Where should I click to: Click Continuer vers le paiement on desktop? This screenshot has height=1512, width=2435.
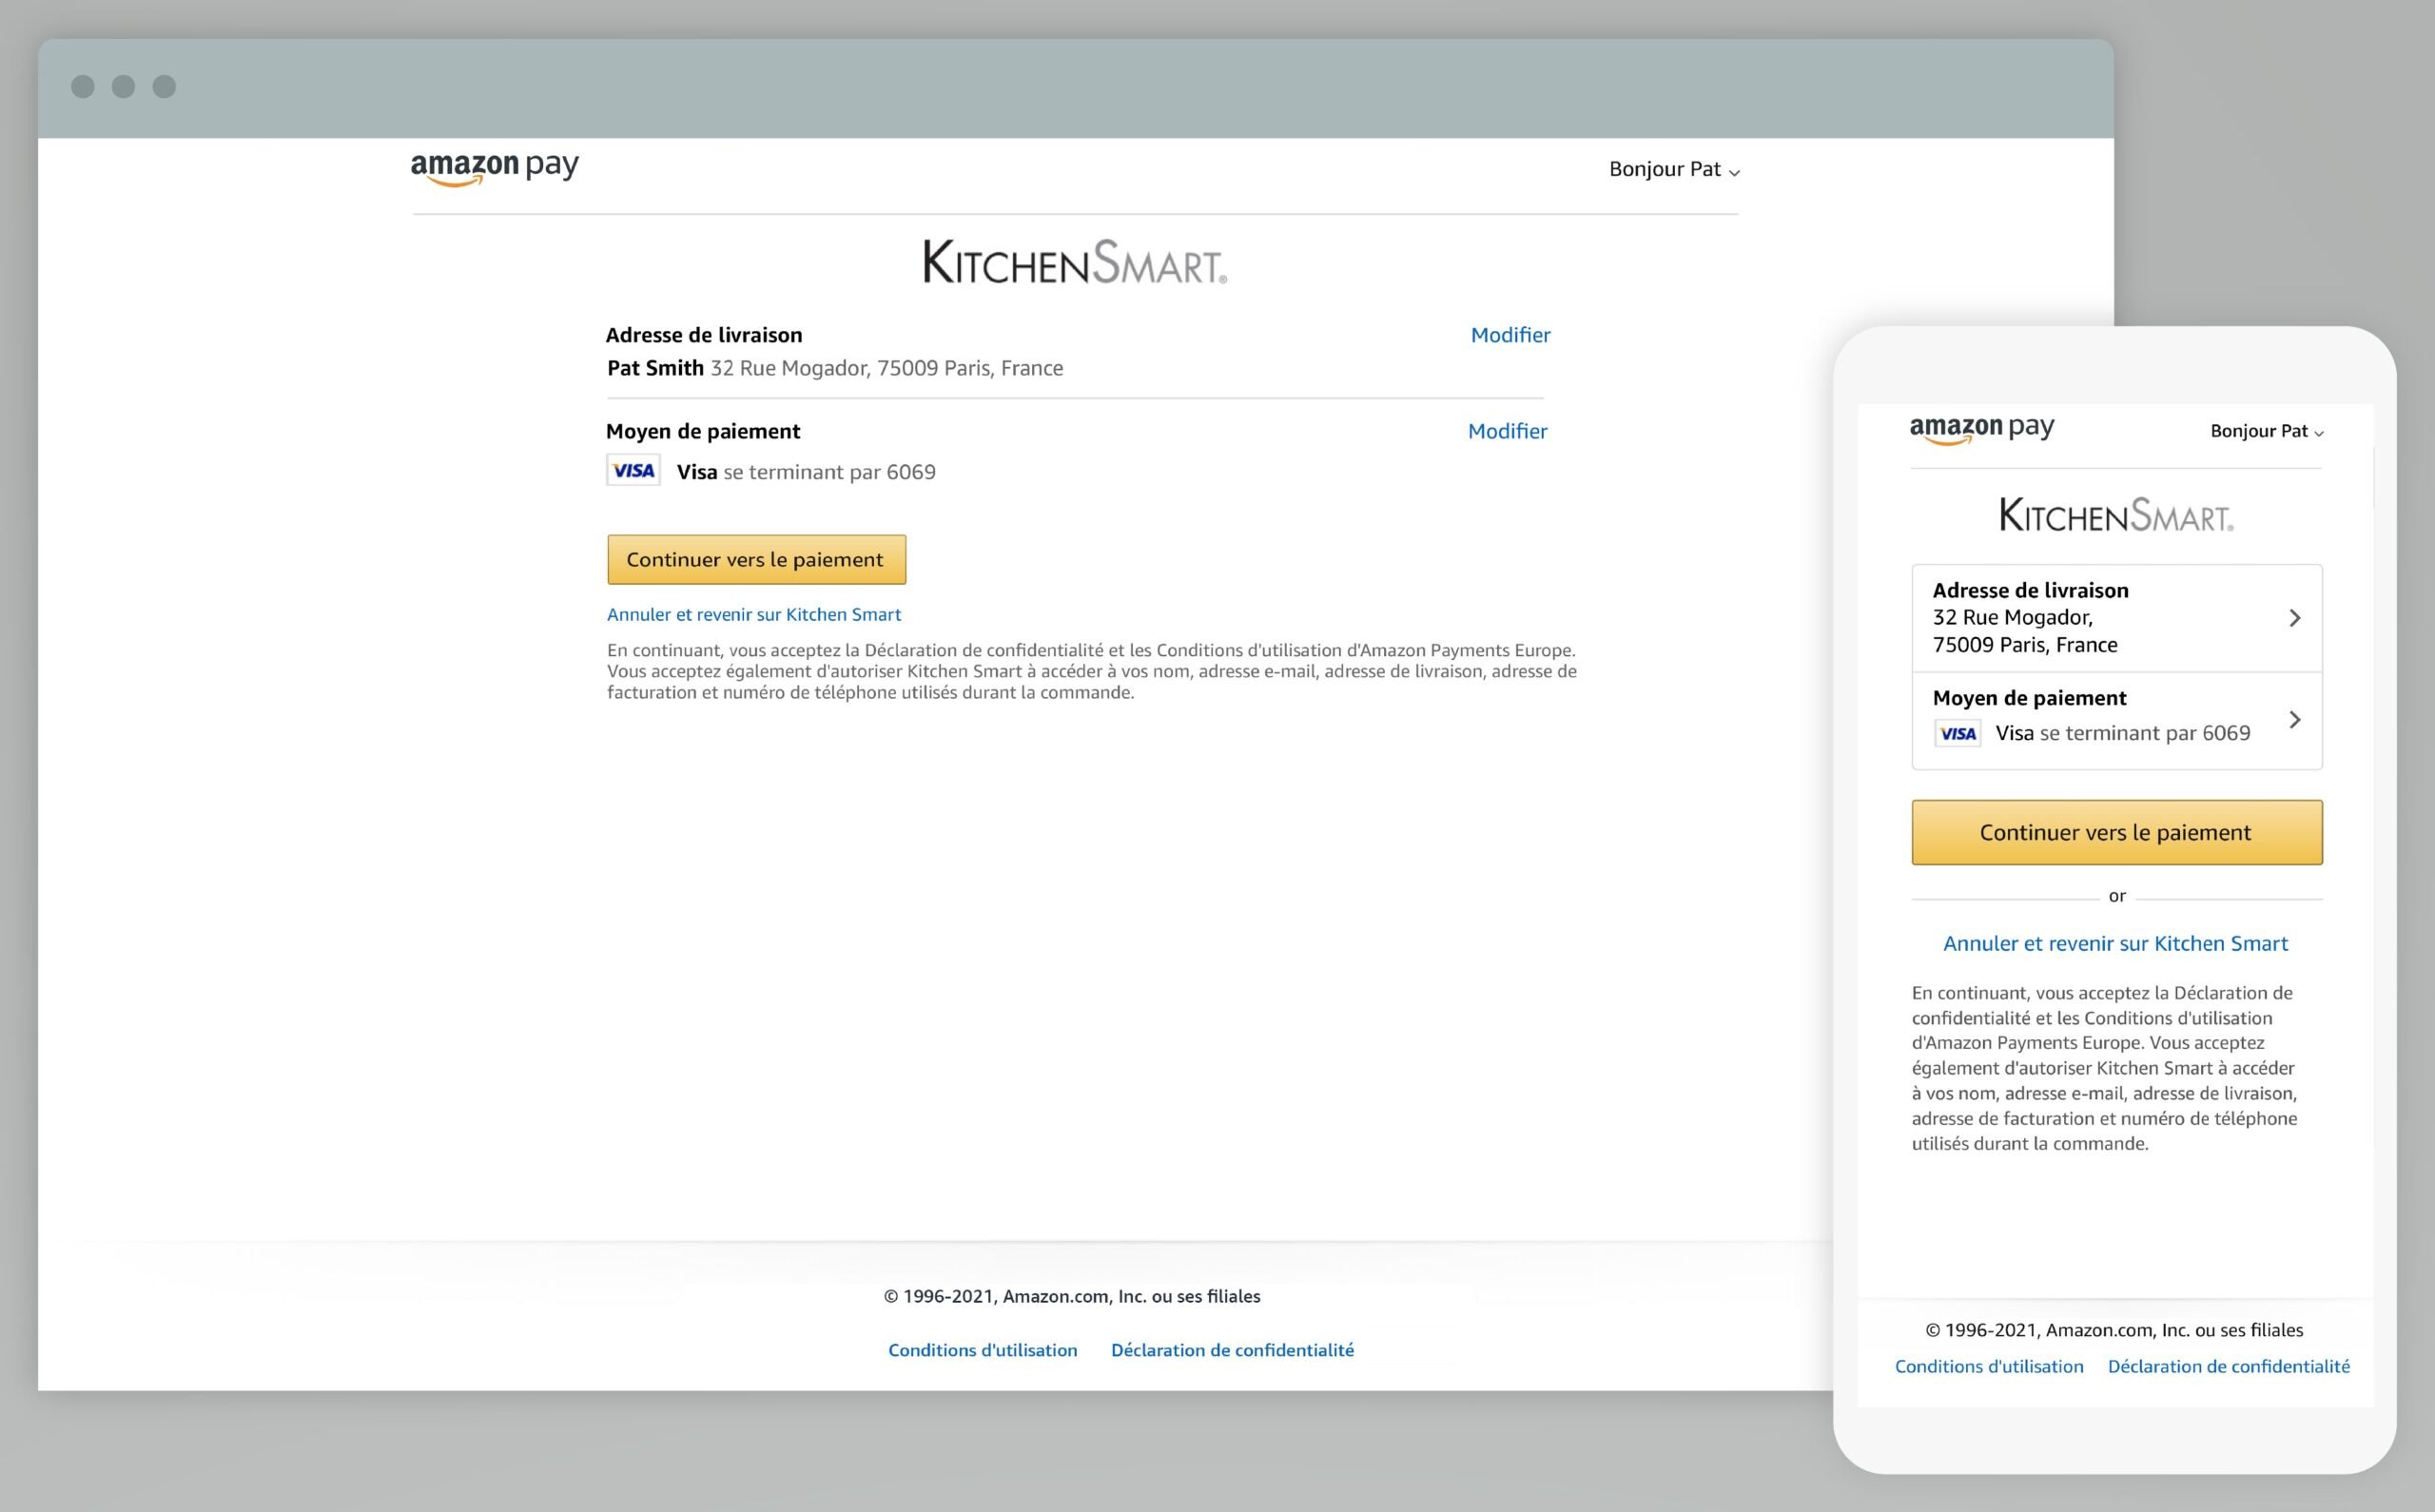(x=756, y=559)
